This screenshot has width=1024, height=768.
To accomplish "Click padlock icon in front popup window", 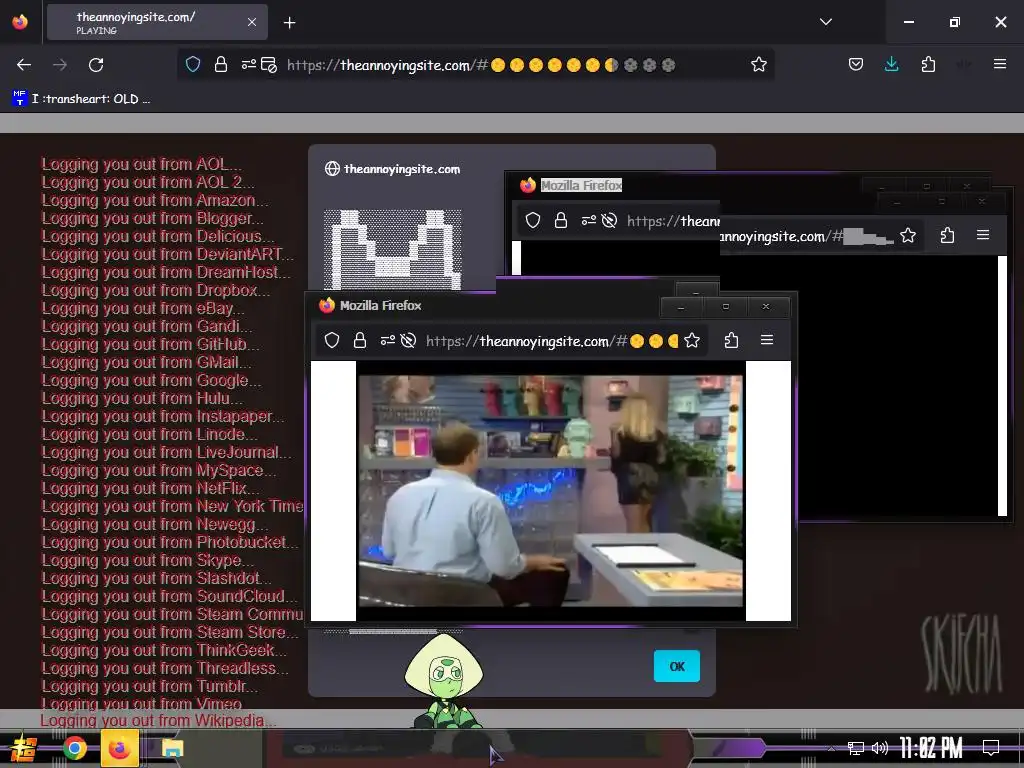I will click(360, 340).
